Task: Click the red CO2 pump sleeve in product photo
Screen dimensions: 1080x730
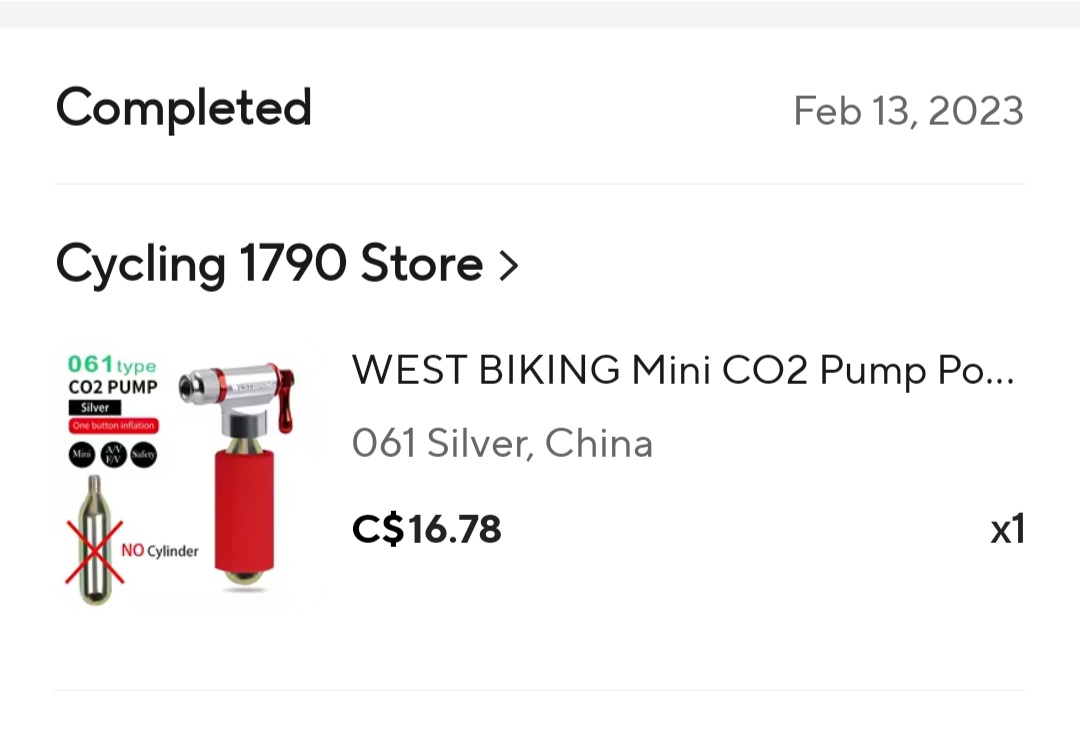Action: click(x=243, y=509)
